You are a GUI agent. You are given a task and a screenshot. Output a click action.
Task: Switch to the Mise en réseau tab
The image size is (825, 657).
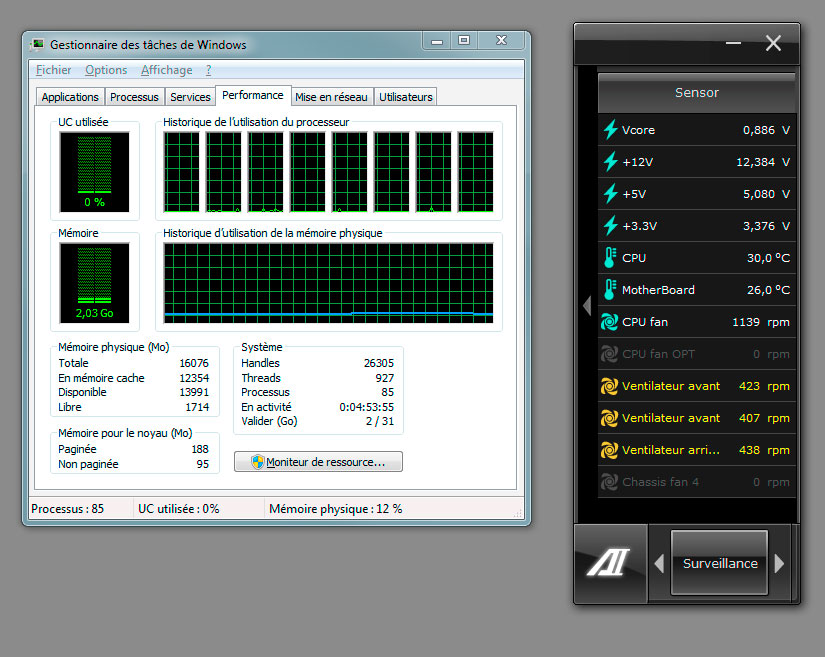coord(331,97)
